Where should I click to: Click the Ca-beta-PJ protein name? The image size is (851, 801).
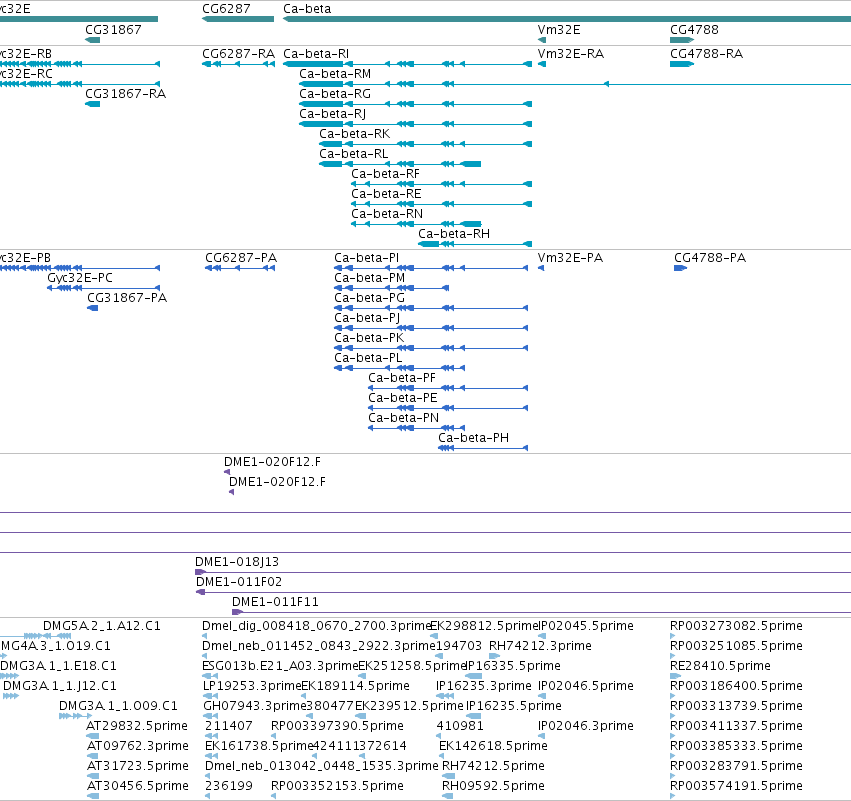(x=367, y=318)
